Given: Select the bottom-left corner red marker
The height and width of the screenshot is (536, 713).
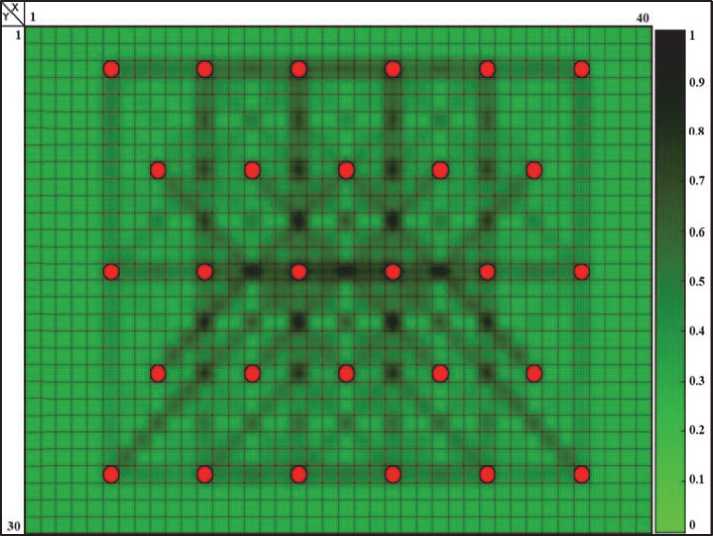Looking at the screenshot, I should (x=111, y=475).
